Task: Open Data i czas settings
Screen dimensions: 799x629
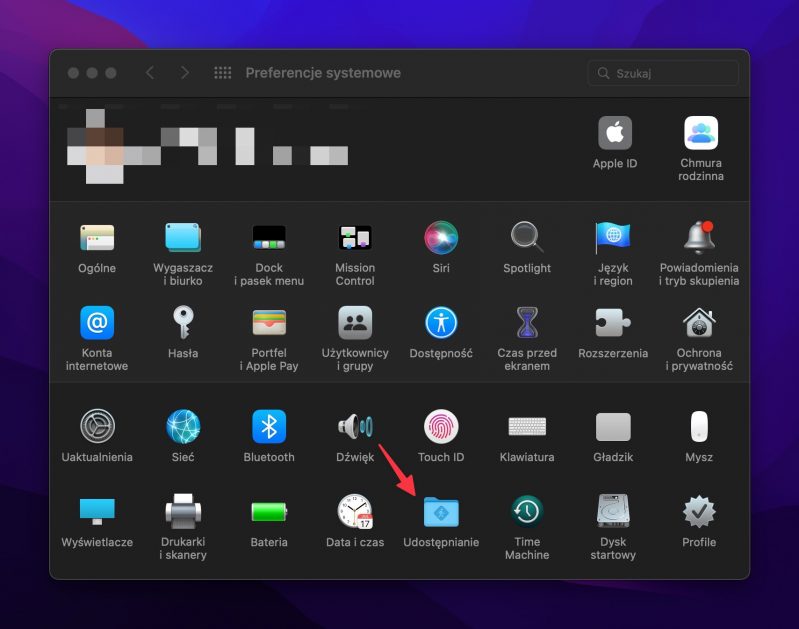Action: pos(355,511)
